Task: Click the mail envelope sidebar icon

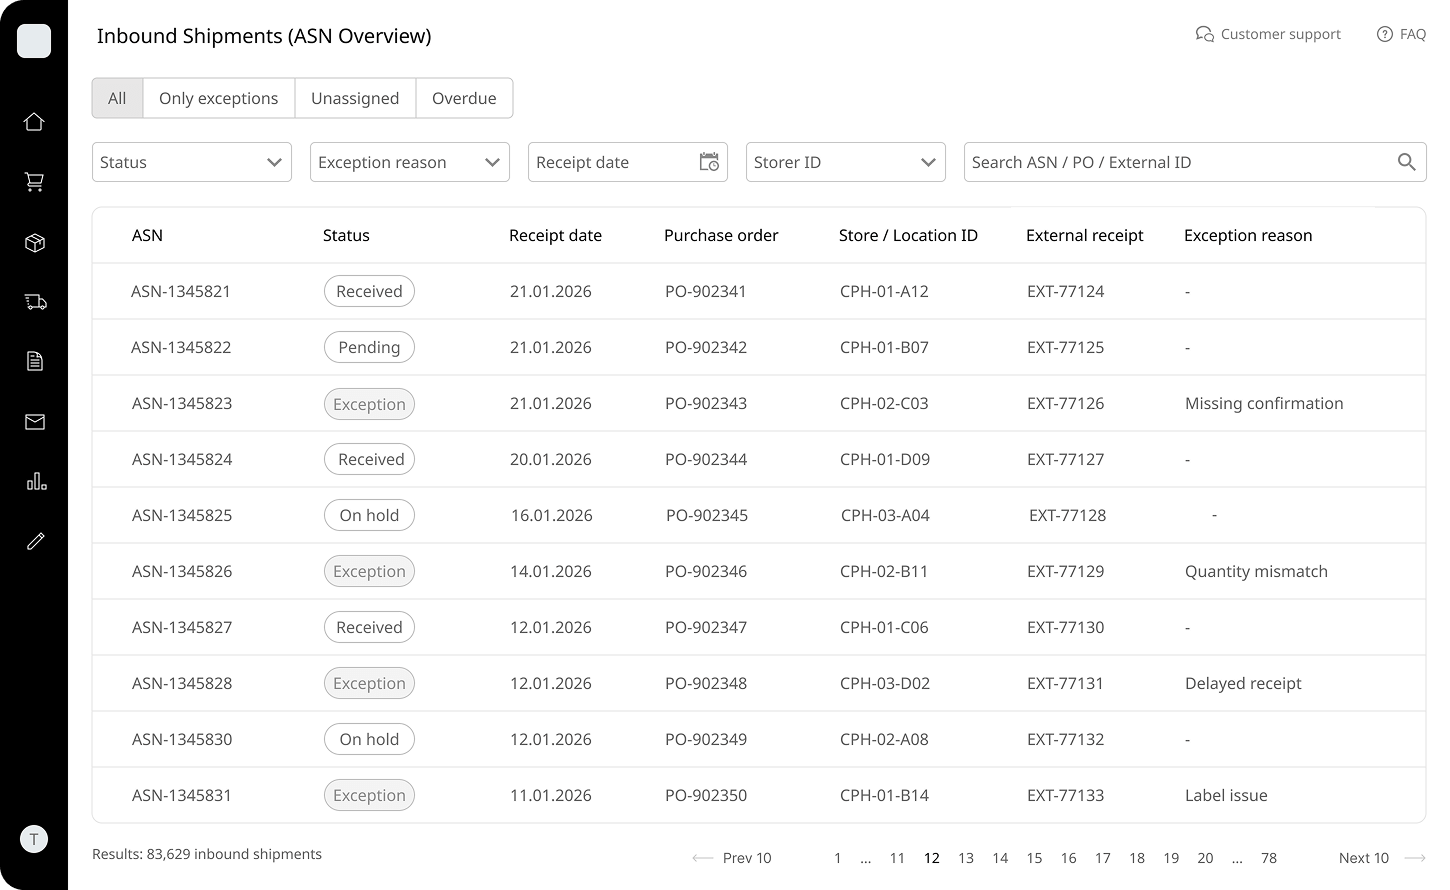Action: [x=34, y=422]
